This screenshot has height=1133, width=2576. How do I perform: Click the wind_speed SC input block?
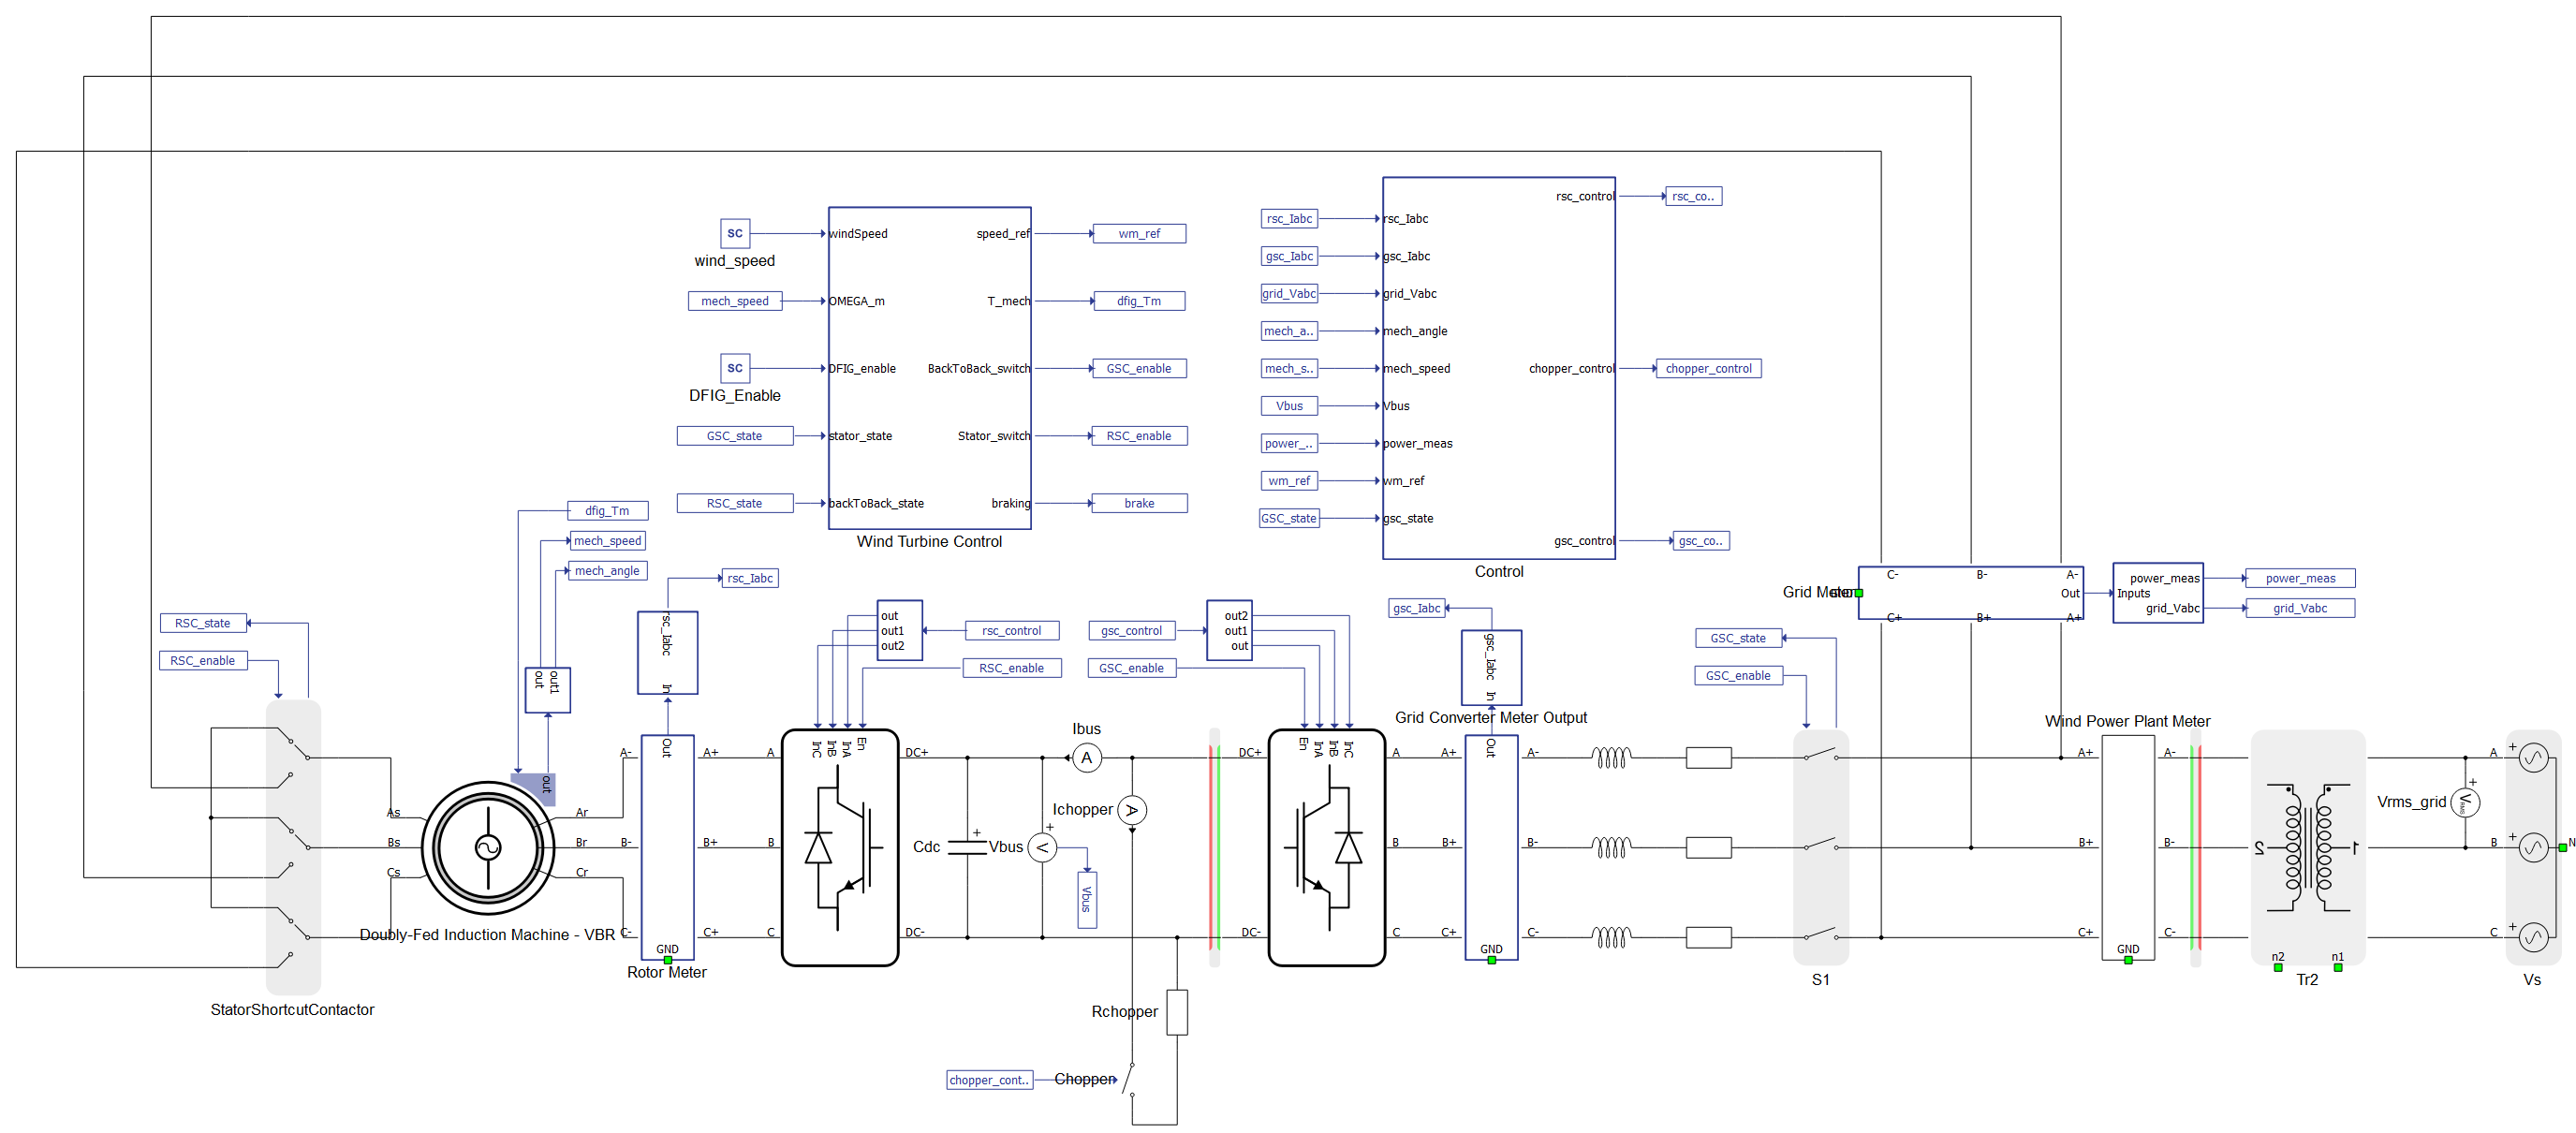(x=734, y=233)
